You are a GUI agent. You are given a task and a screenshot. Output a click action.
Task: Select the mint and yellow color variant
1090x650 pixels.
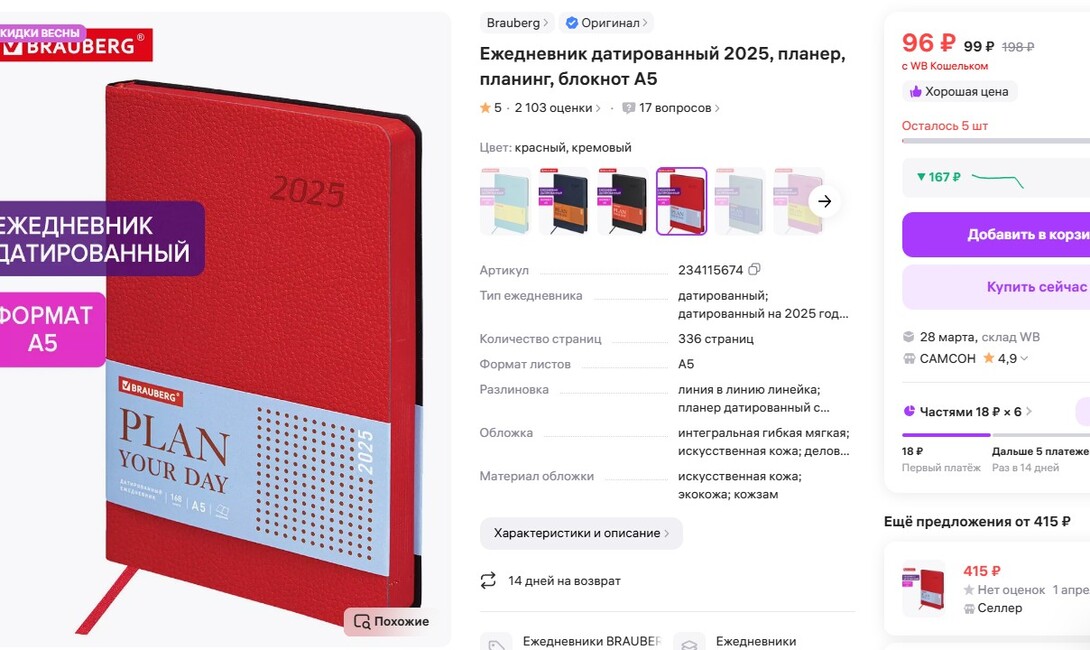[505, 201]
